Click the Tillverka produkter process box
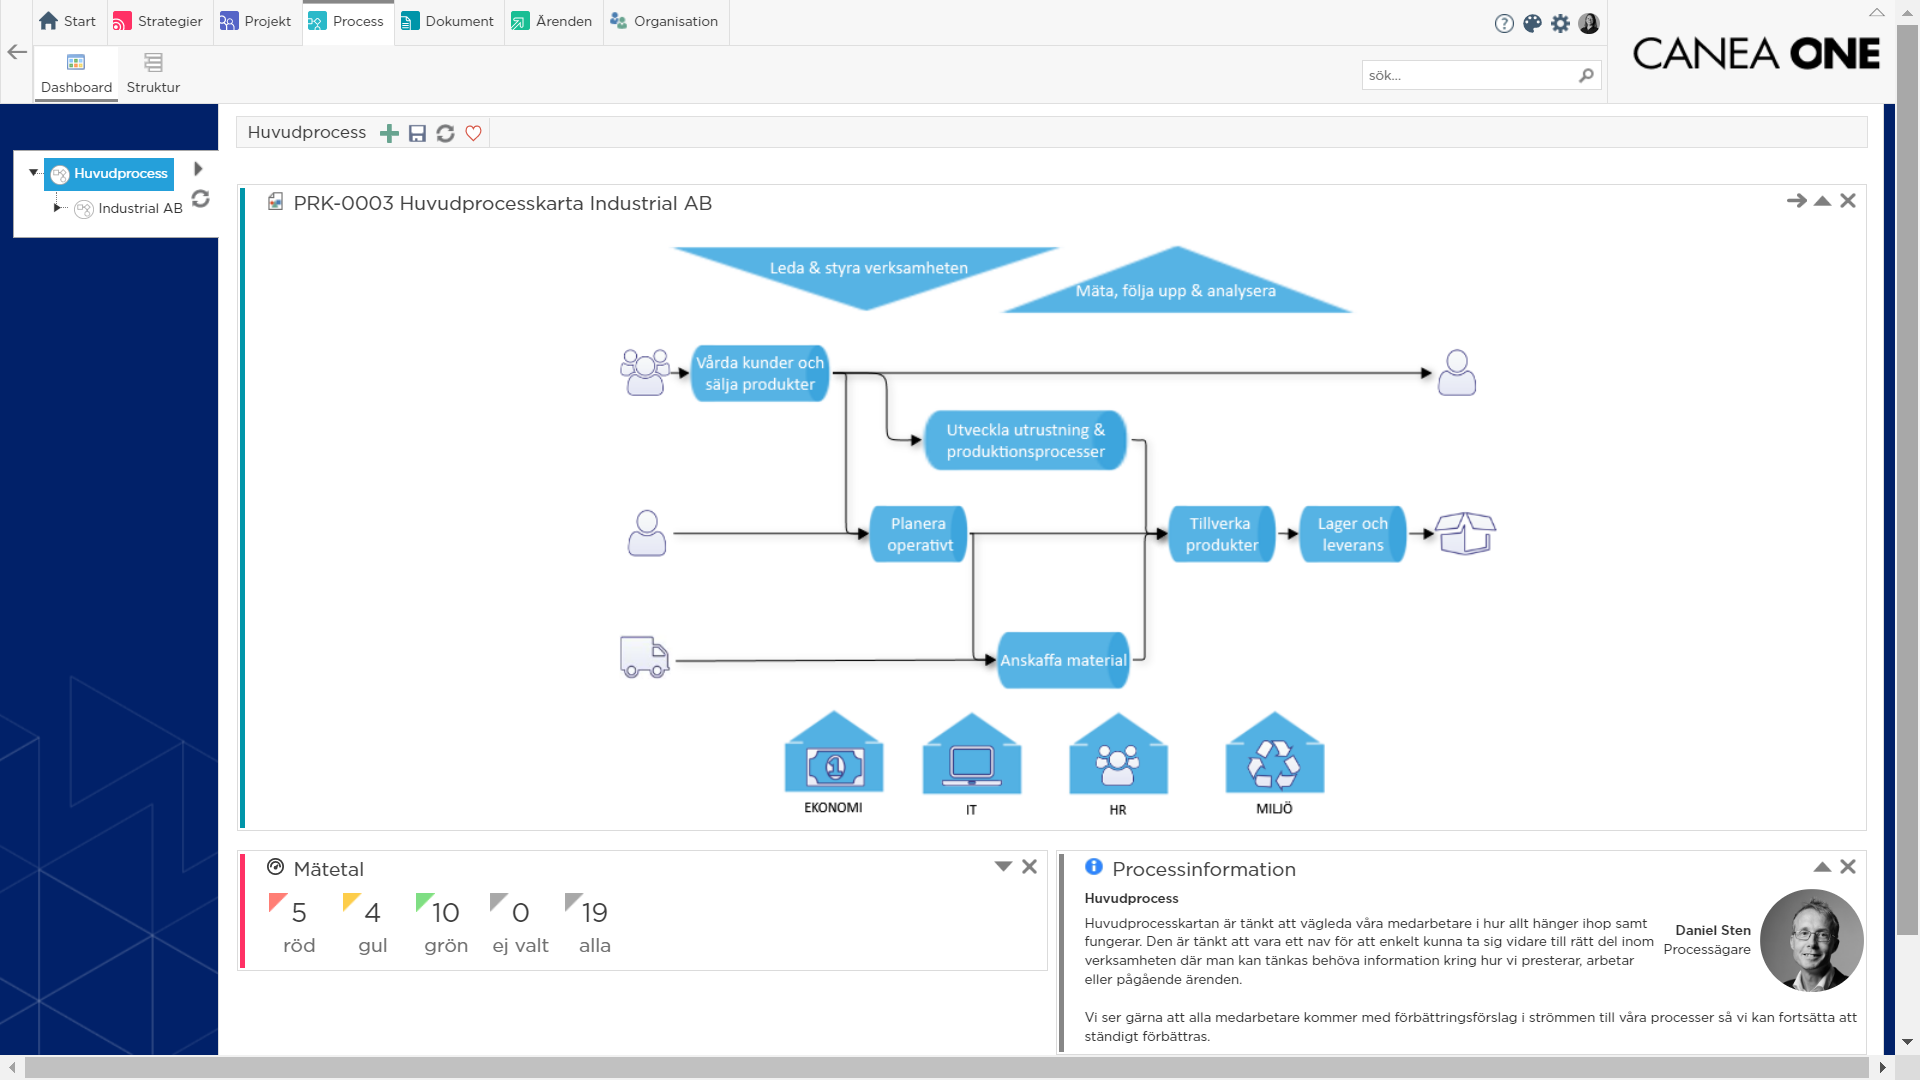This screenshot has height=1080, width=1920. pos(1221,534)
